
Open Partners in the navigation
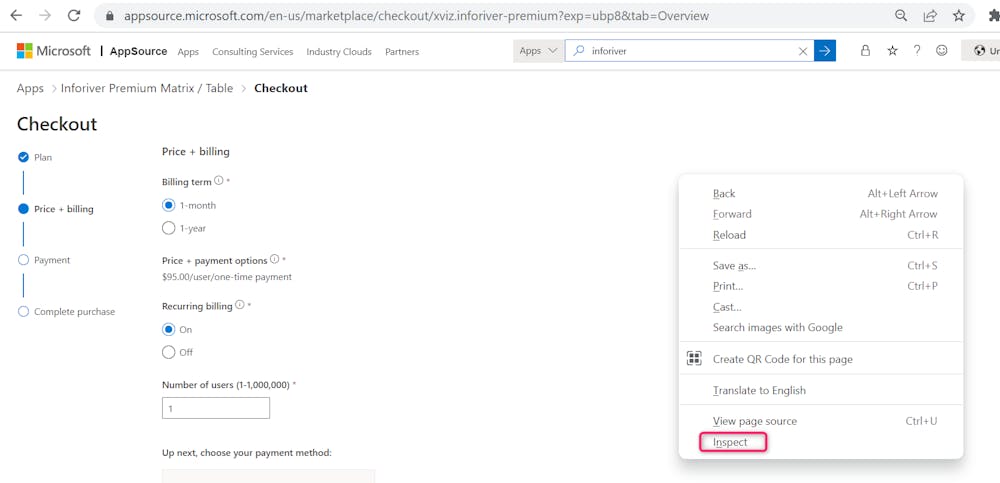(402, 52)
